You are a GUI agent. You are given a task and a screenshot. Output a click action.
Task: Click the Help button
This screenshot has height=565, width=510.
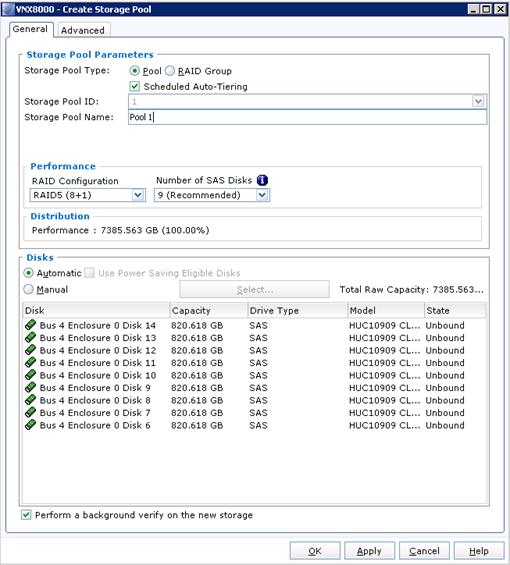[x=479, y=551]
